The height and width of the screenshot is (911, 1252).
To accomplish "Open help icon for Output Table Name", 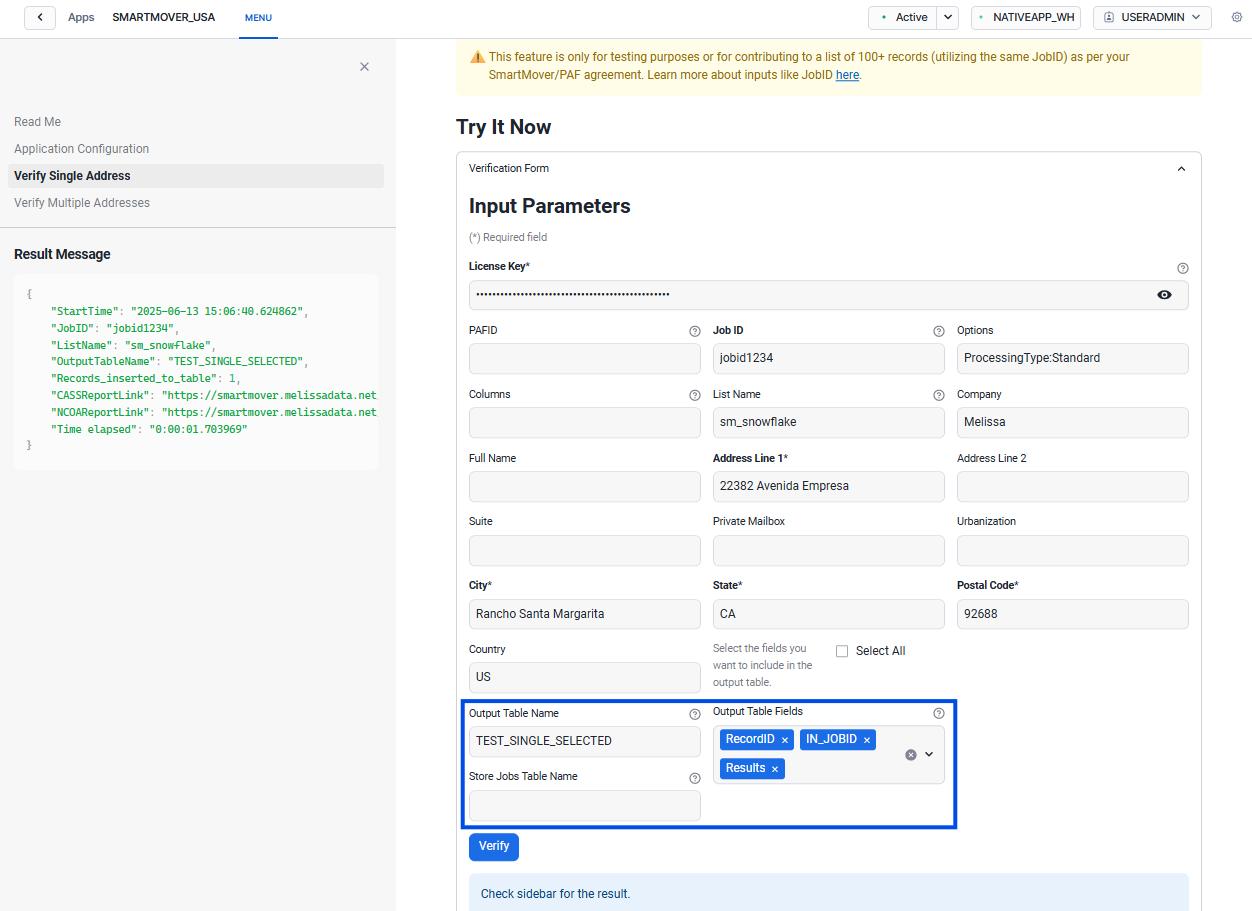I will tap(695, 714).
